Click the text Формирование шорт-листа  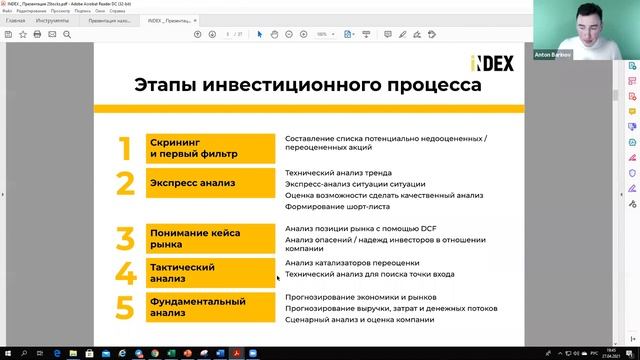pos(337,207)
